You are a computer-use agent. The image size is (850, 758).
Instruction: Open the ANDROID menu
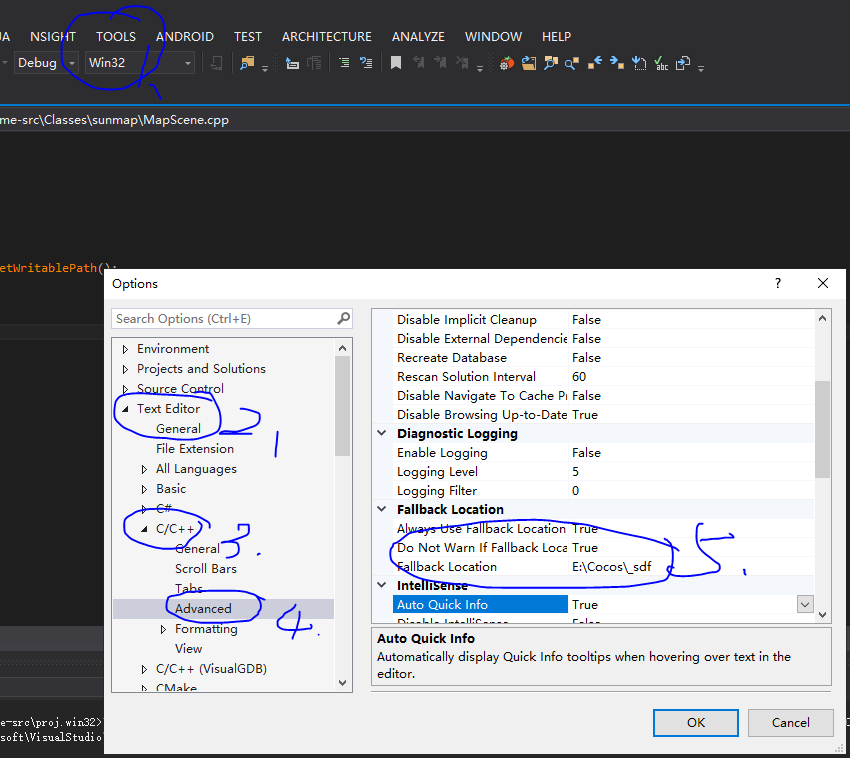click(185, 36)
